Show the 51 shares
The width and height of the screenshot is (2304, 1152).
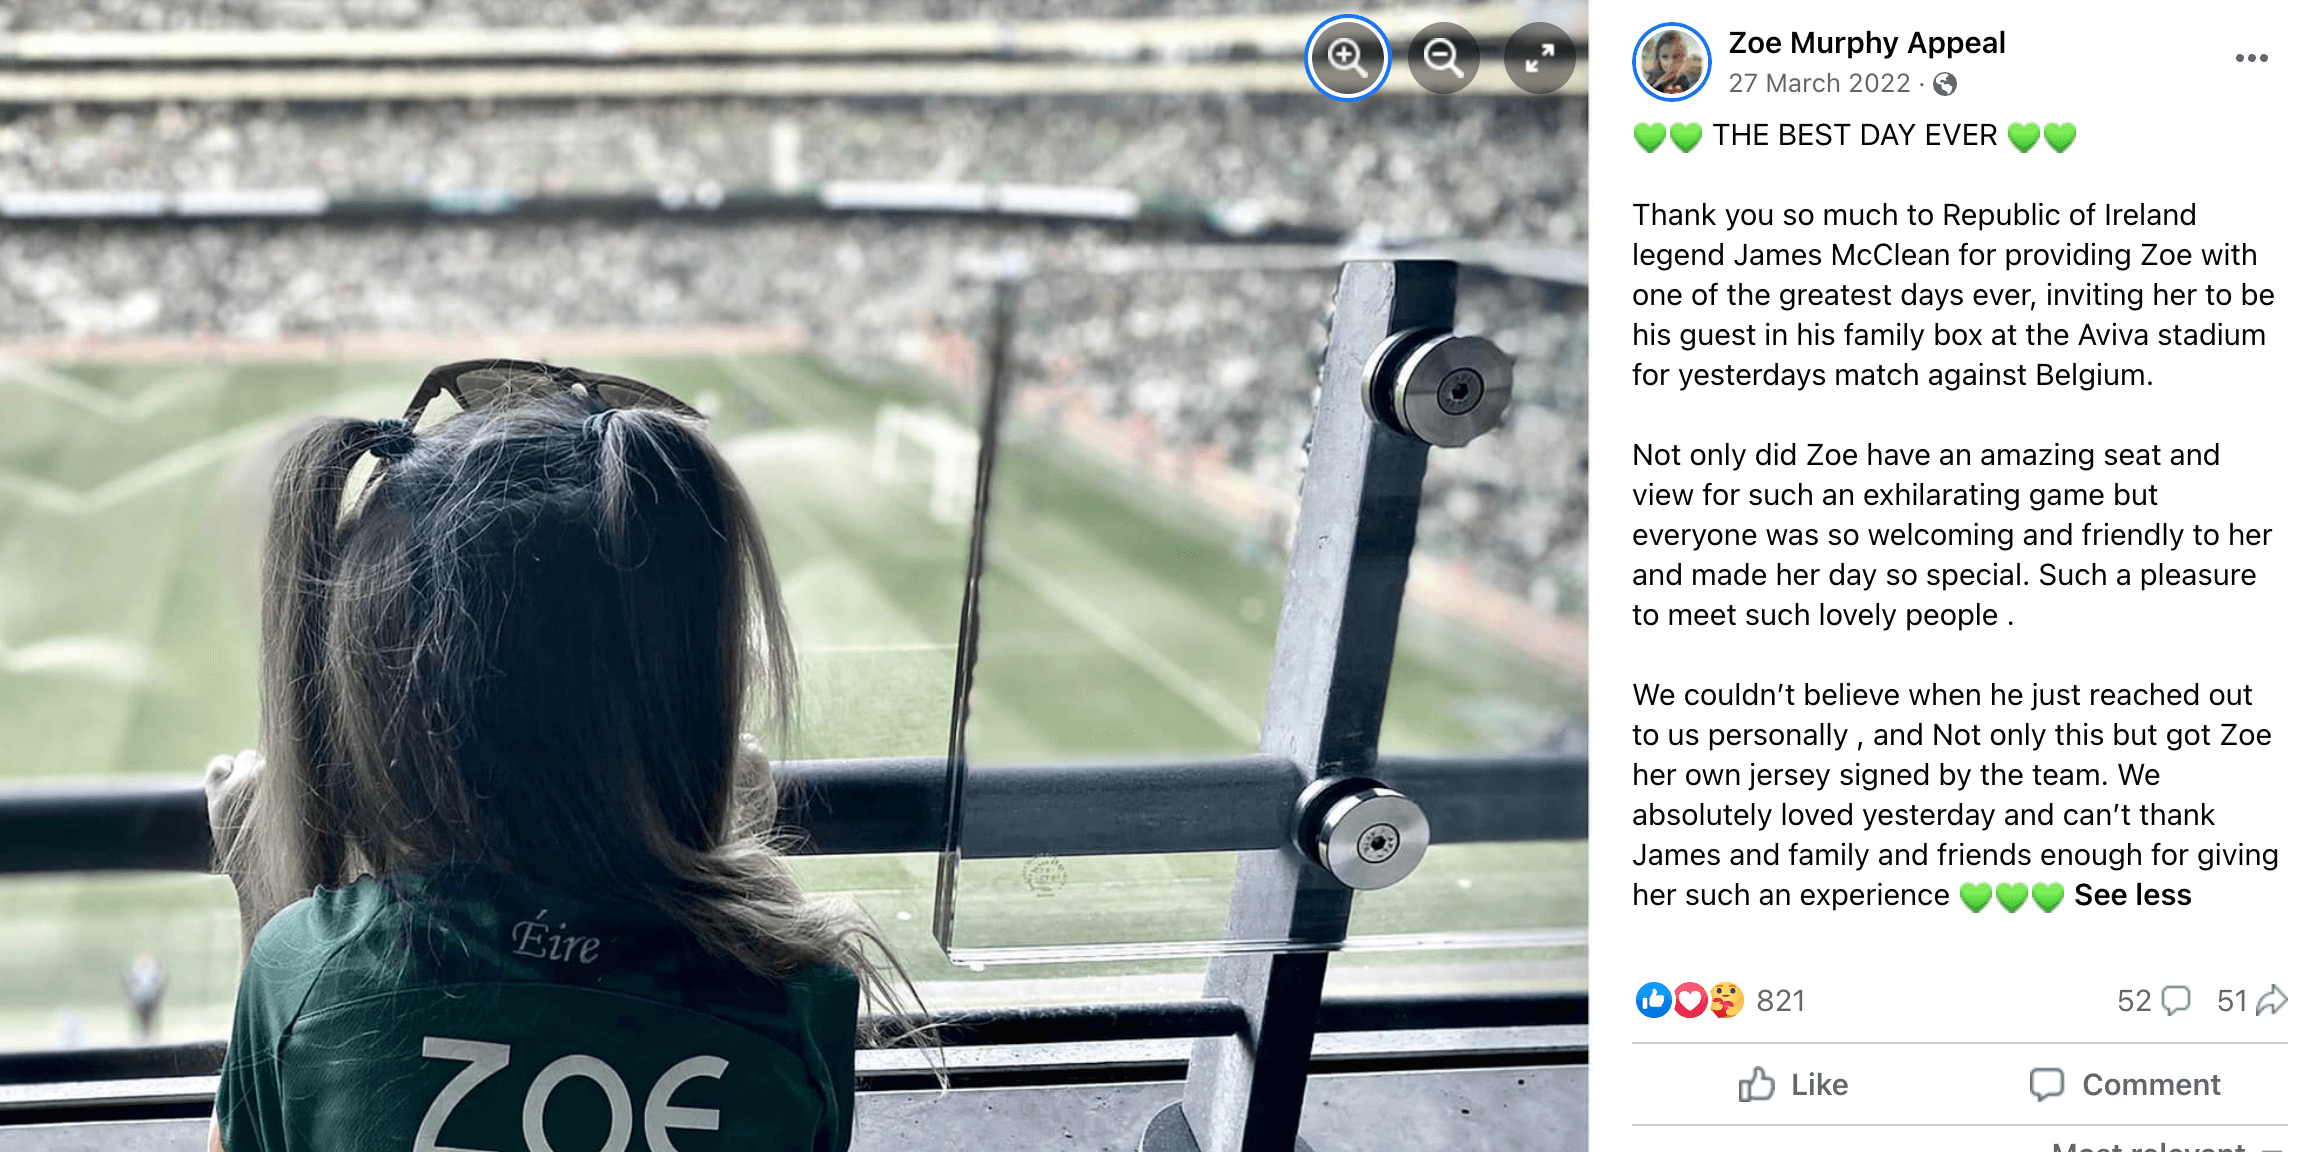point(2251,1001)
